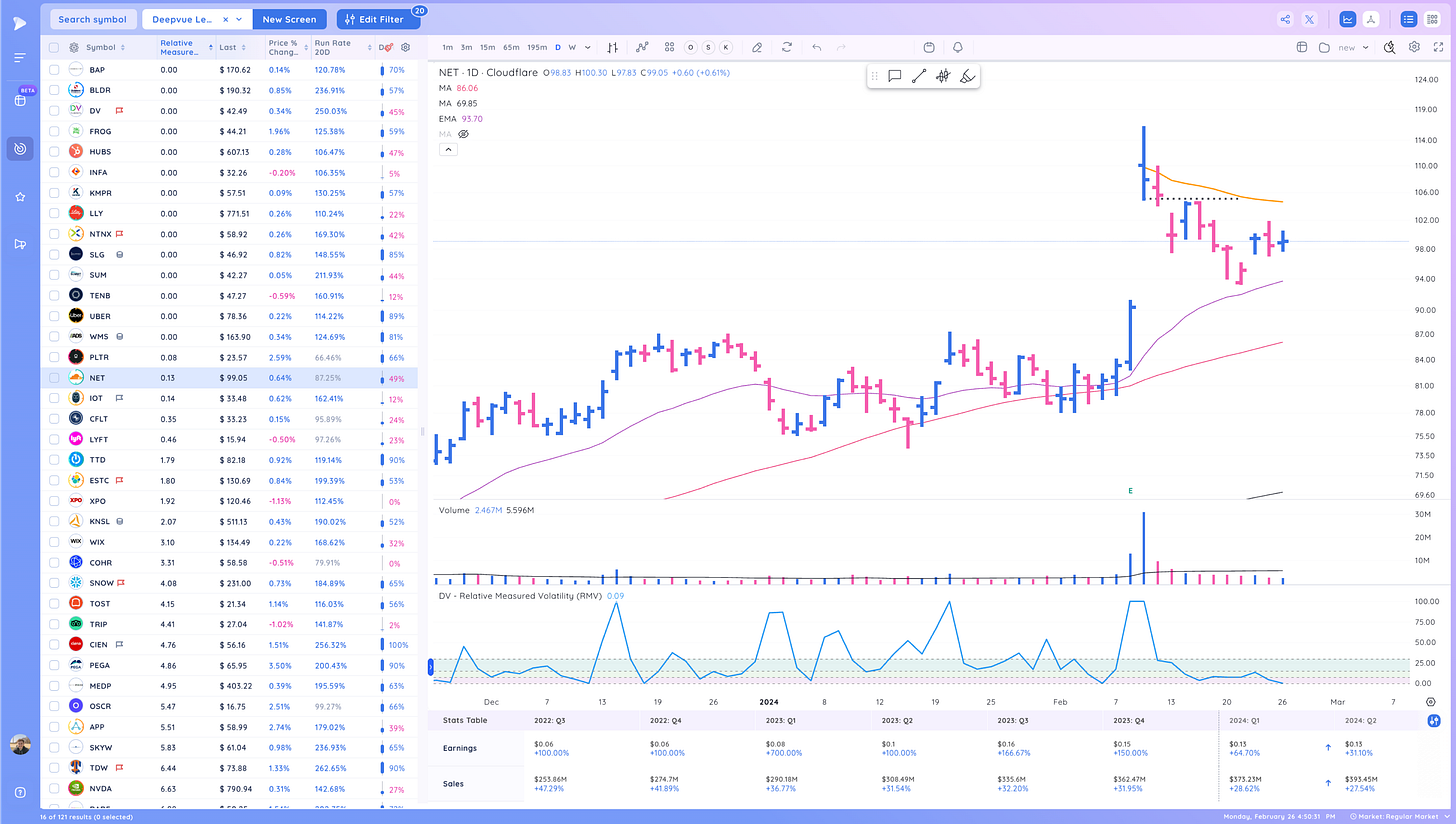Viewport: 1456px width, 824px height.
Task: Select the trend line drawing tool
Action: click(919, 76)
